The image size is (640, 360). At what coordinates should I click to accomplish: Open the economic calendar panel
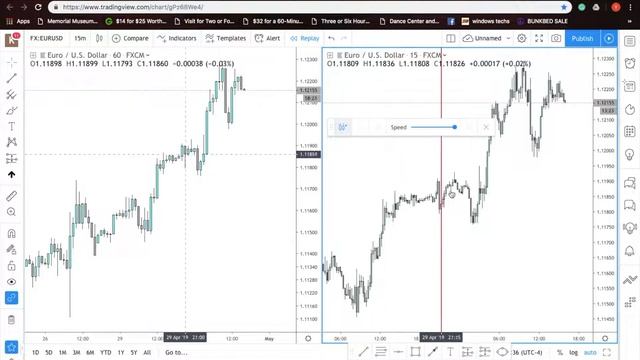point(630,131)
